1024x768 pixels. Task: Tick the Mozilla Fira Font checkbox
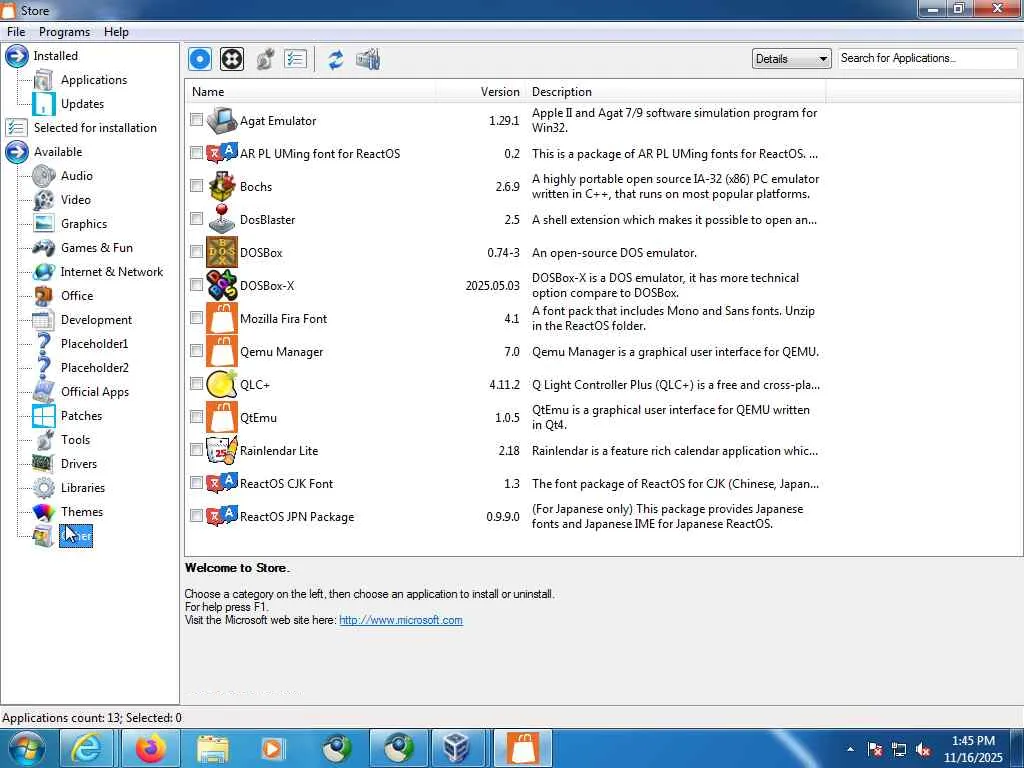tap(196, 317)
